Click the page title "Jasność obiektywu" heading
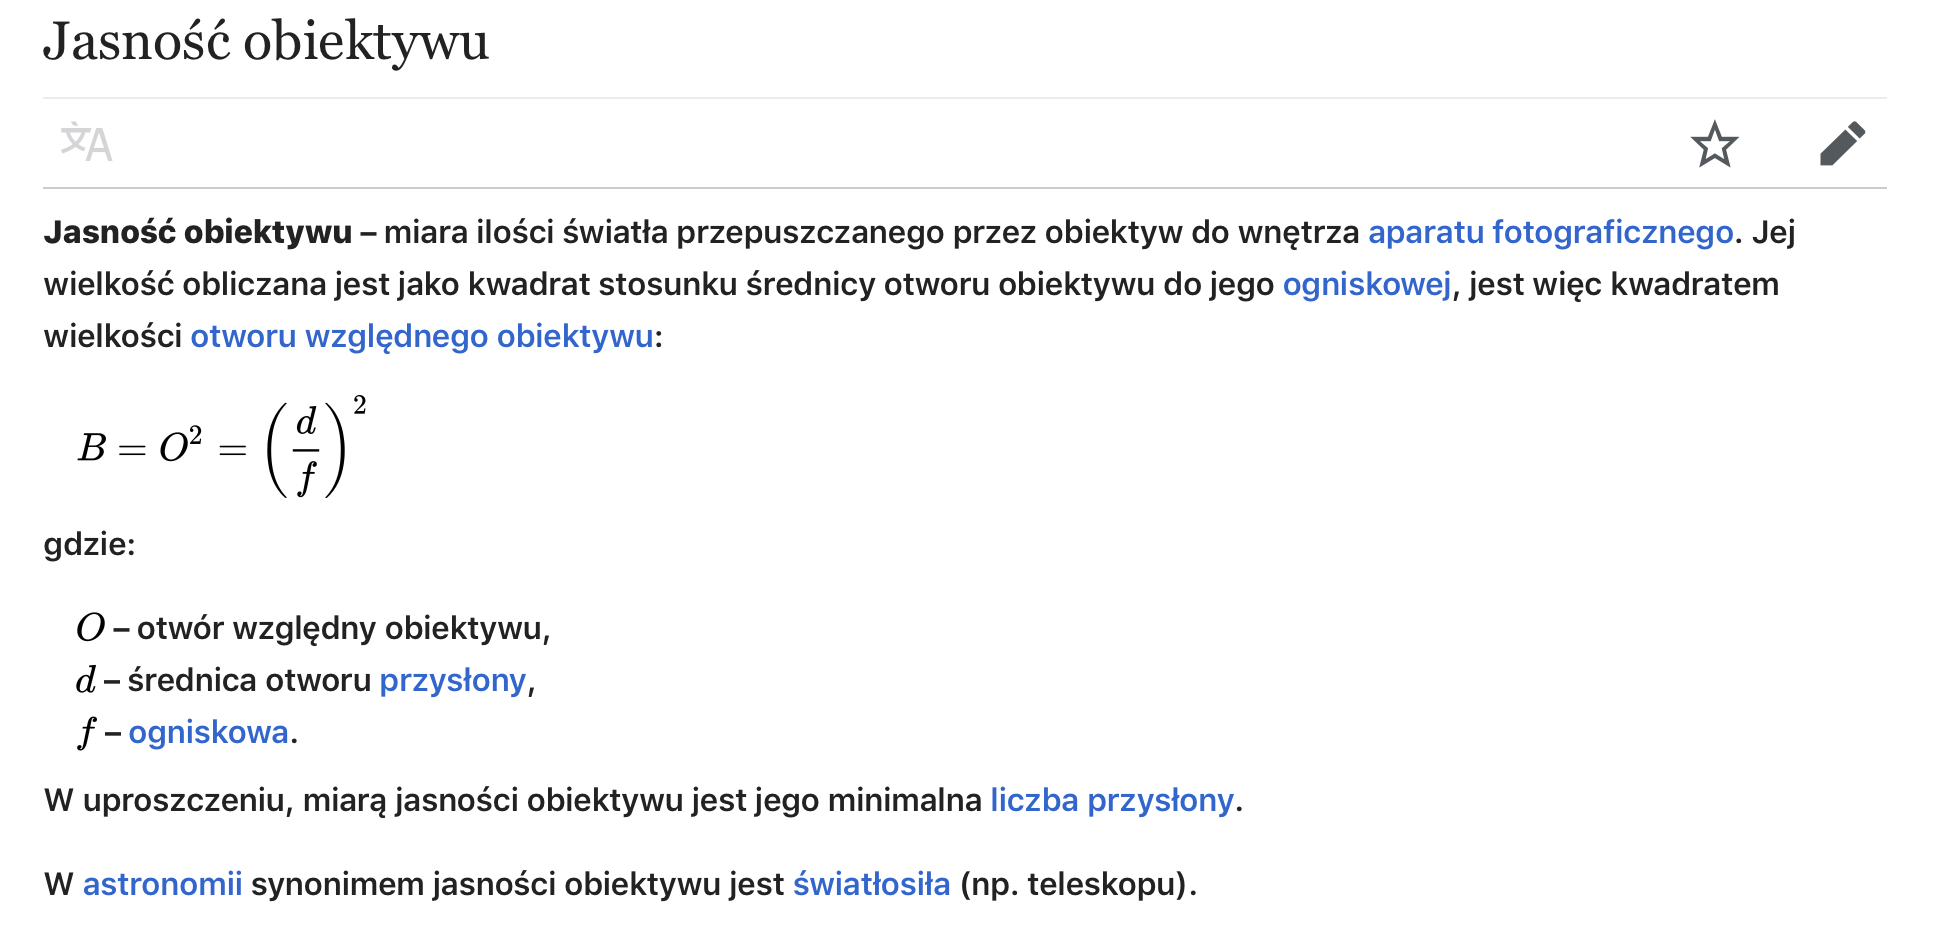 click(266, 42)
